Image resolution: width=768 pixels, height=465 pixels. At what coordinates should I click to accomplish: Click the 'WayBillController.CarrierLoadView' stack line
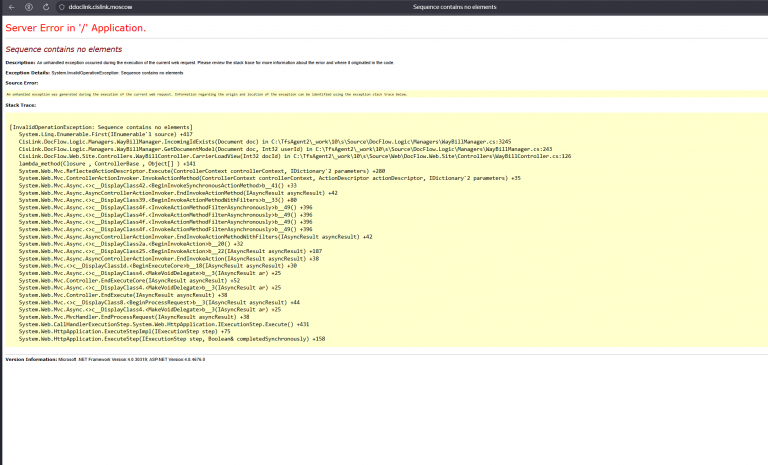coord(295,156)
